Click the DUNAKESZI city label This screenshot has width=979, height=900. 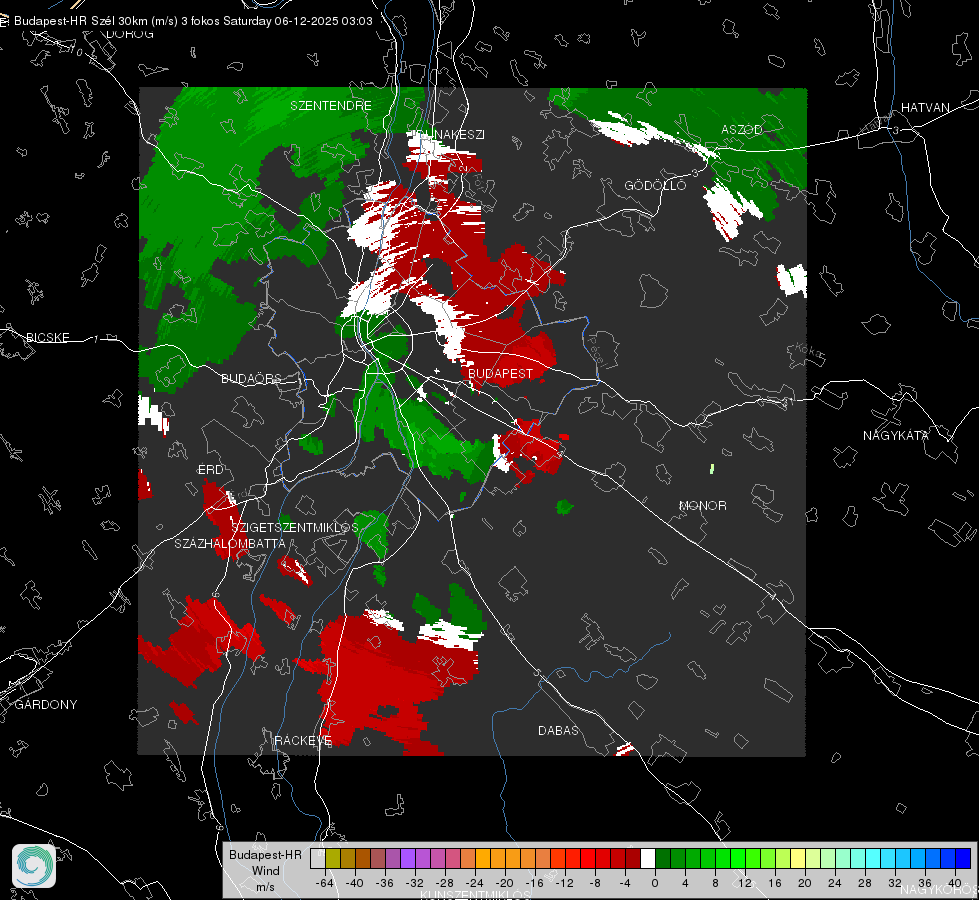coord(448,135)
